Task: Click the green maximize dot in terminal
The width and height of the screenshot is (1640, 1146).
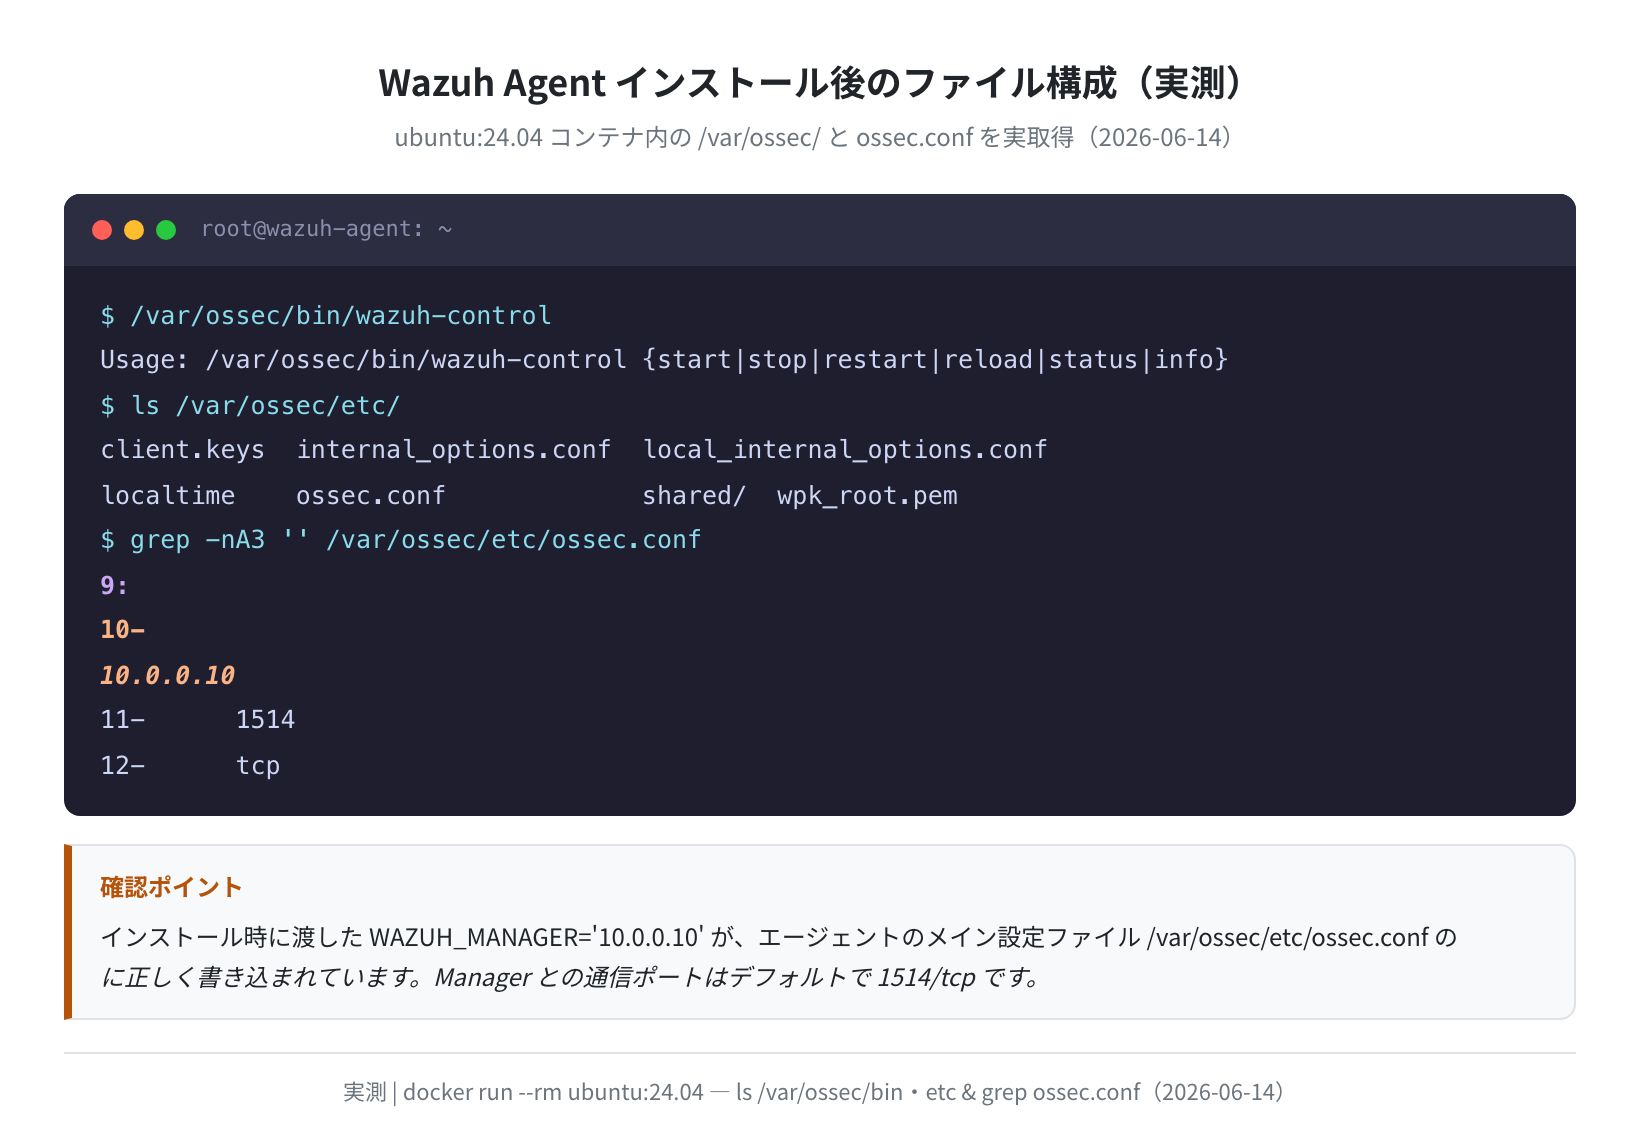Action: [166, 230]
